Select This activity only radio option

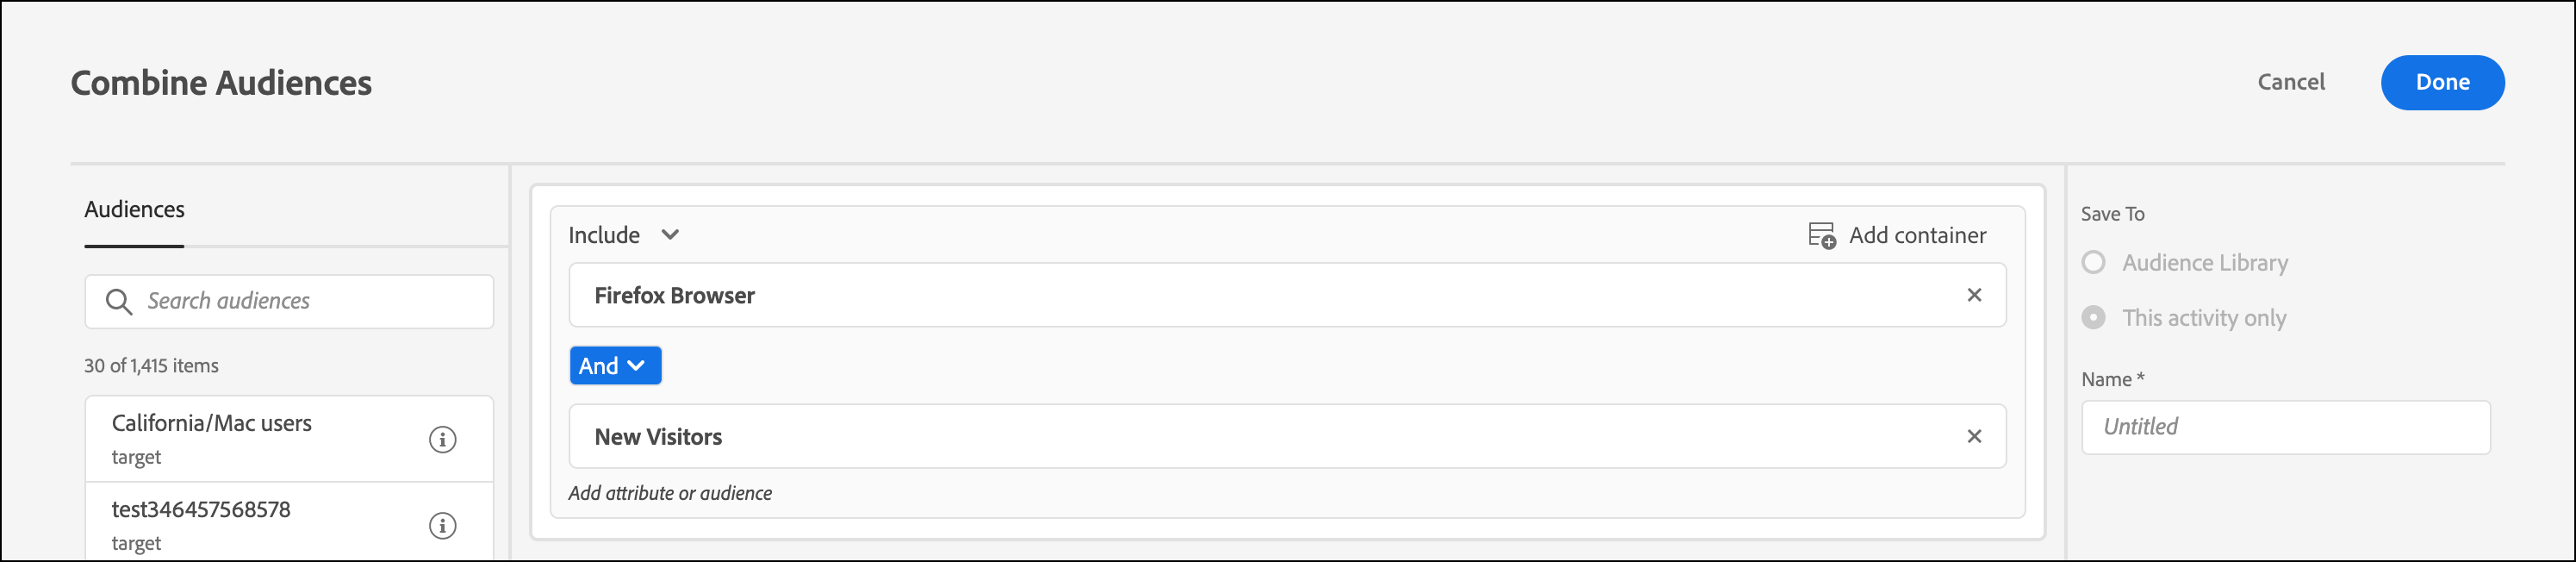2093,317
